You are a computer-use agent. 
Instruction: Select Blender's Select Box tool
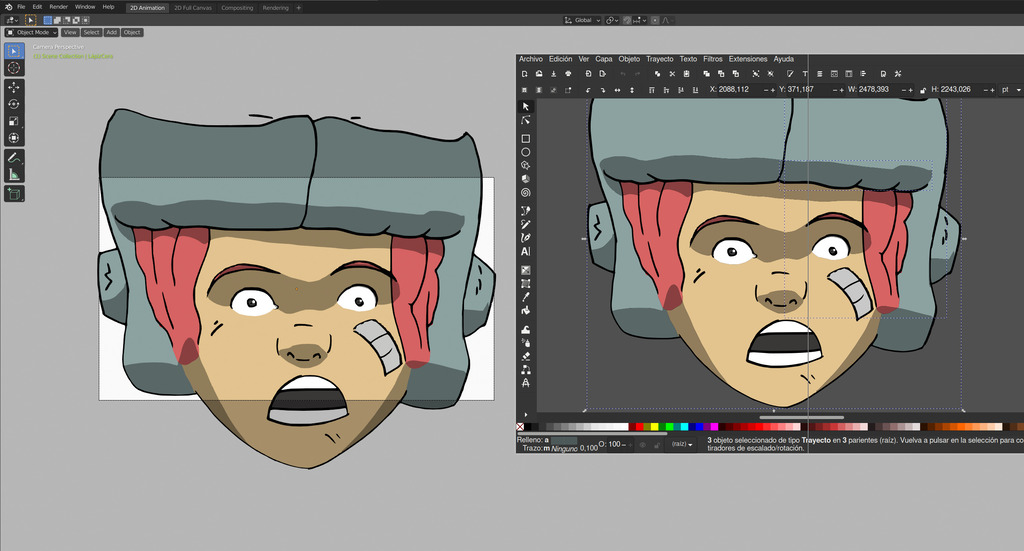14,51
